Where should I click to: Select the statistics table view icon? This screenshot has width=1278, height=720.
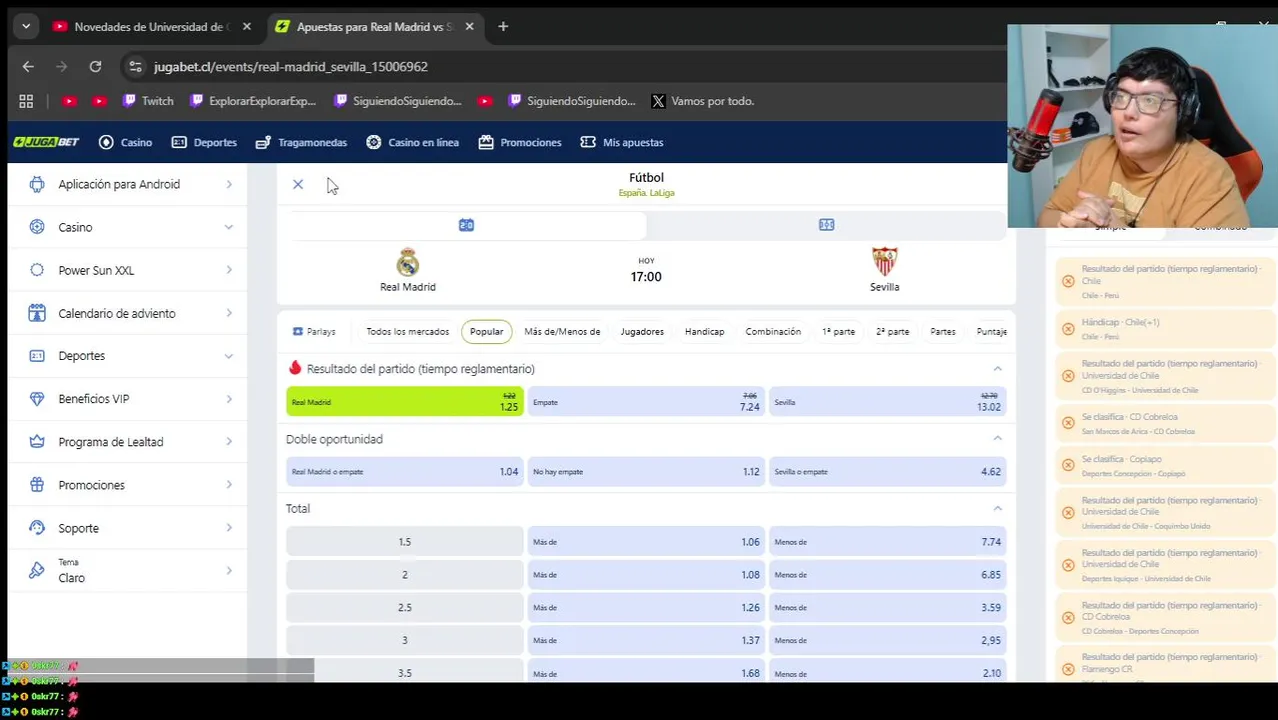click(826, 225)
